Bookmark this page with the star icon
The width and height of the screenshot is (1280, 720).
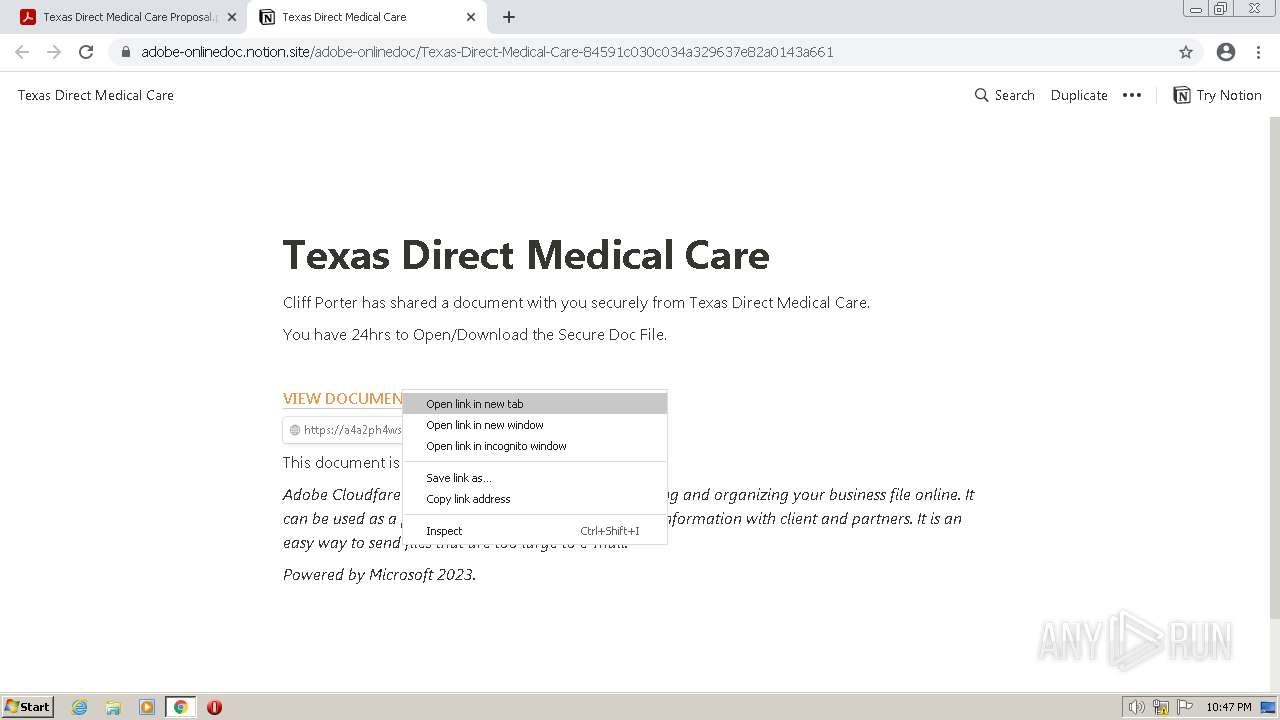(x=1186, y=52)
